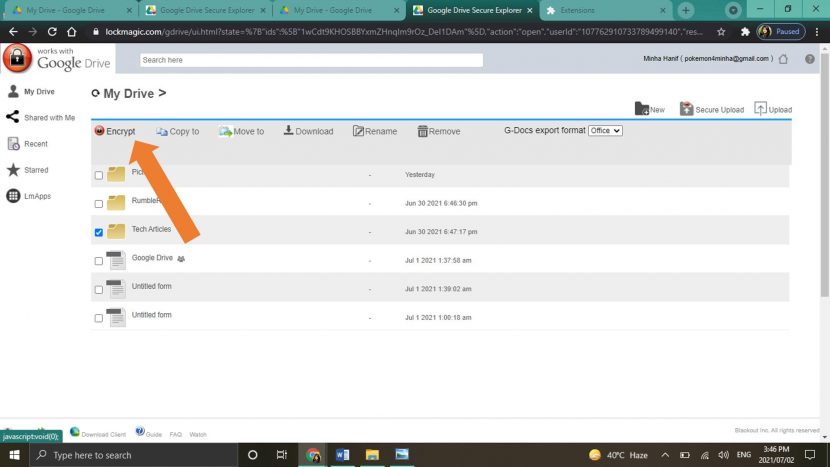830x467 pixels.
Task: Switch to first My Drive browser tab
Action: click(x=65, y=10)
